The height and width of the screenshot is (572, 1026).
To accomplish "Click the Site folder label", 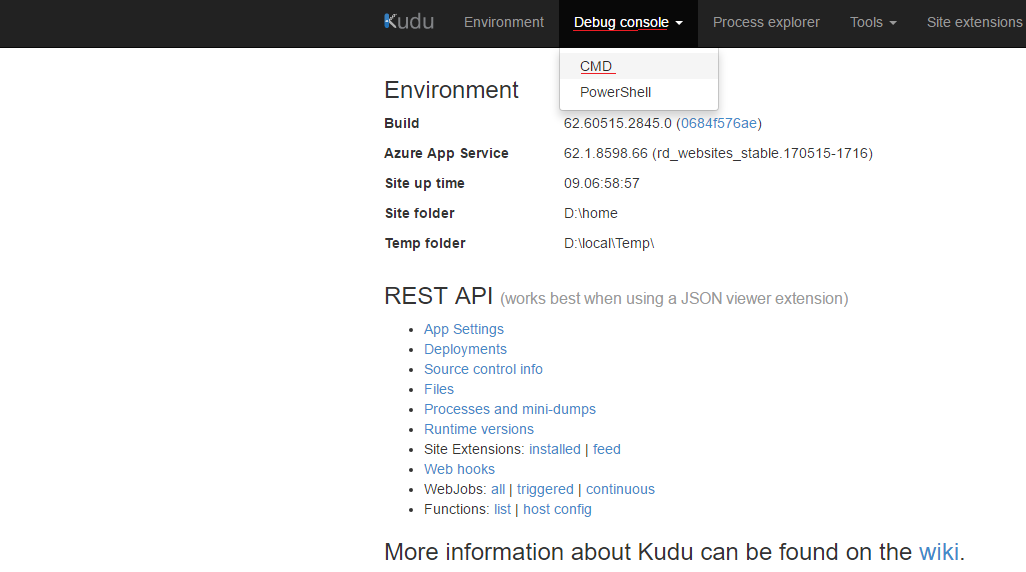I will 419,213.
